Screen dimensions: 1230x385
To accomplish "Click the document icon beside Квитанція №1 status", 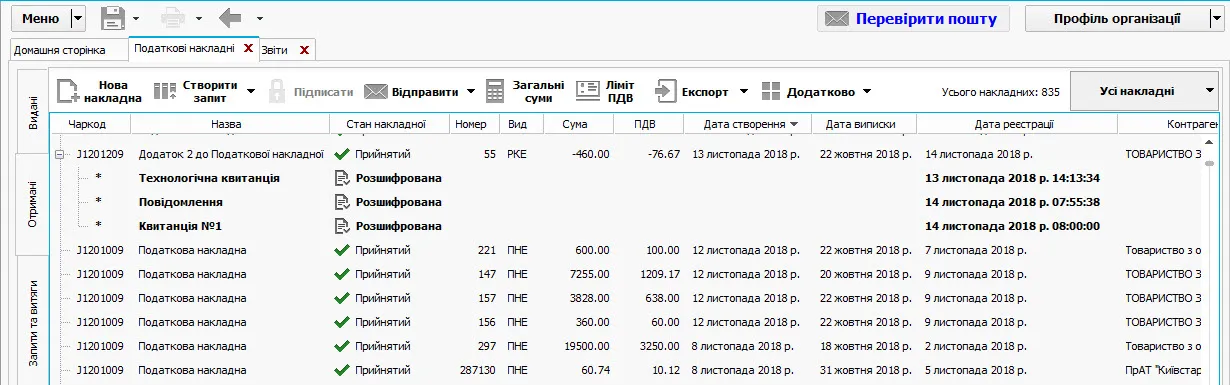I will [341, 226].
